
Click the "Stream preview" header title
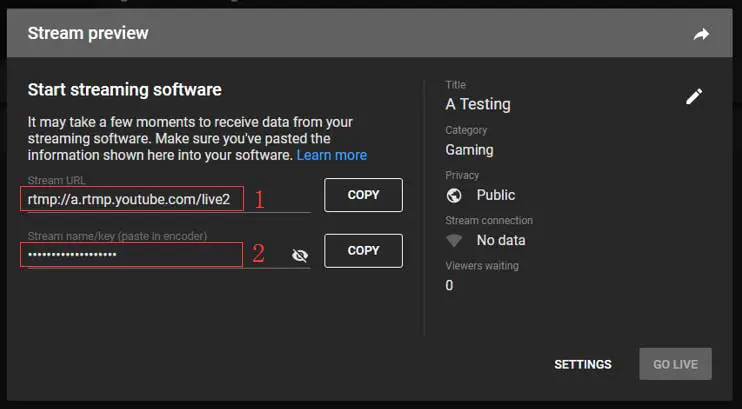click(x=88, y=34)
